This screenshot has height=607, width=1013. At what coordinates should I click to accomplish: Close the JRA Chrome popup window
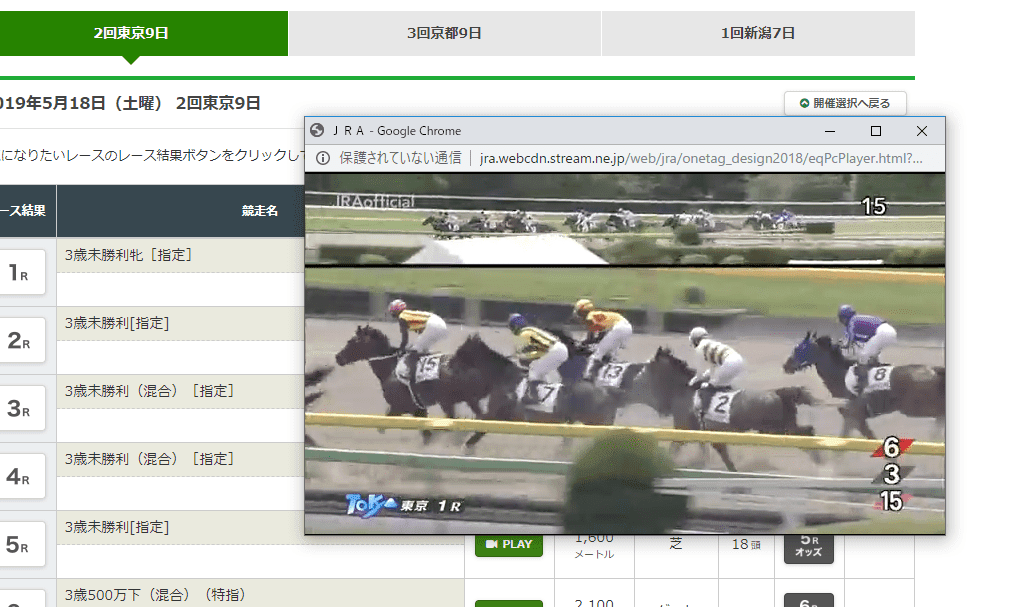(x=922, y=131)
